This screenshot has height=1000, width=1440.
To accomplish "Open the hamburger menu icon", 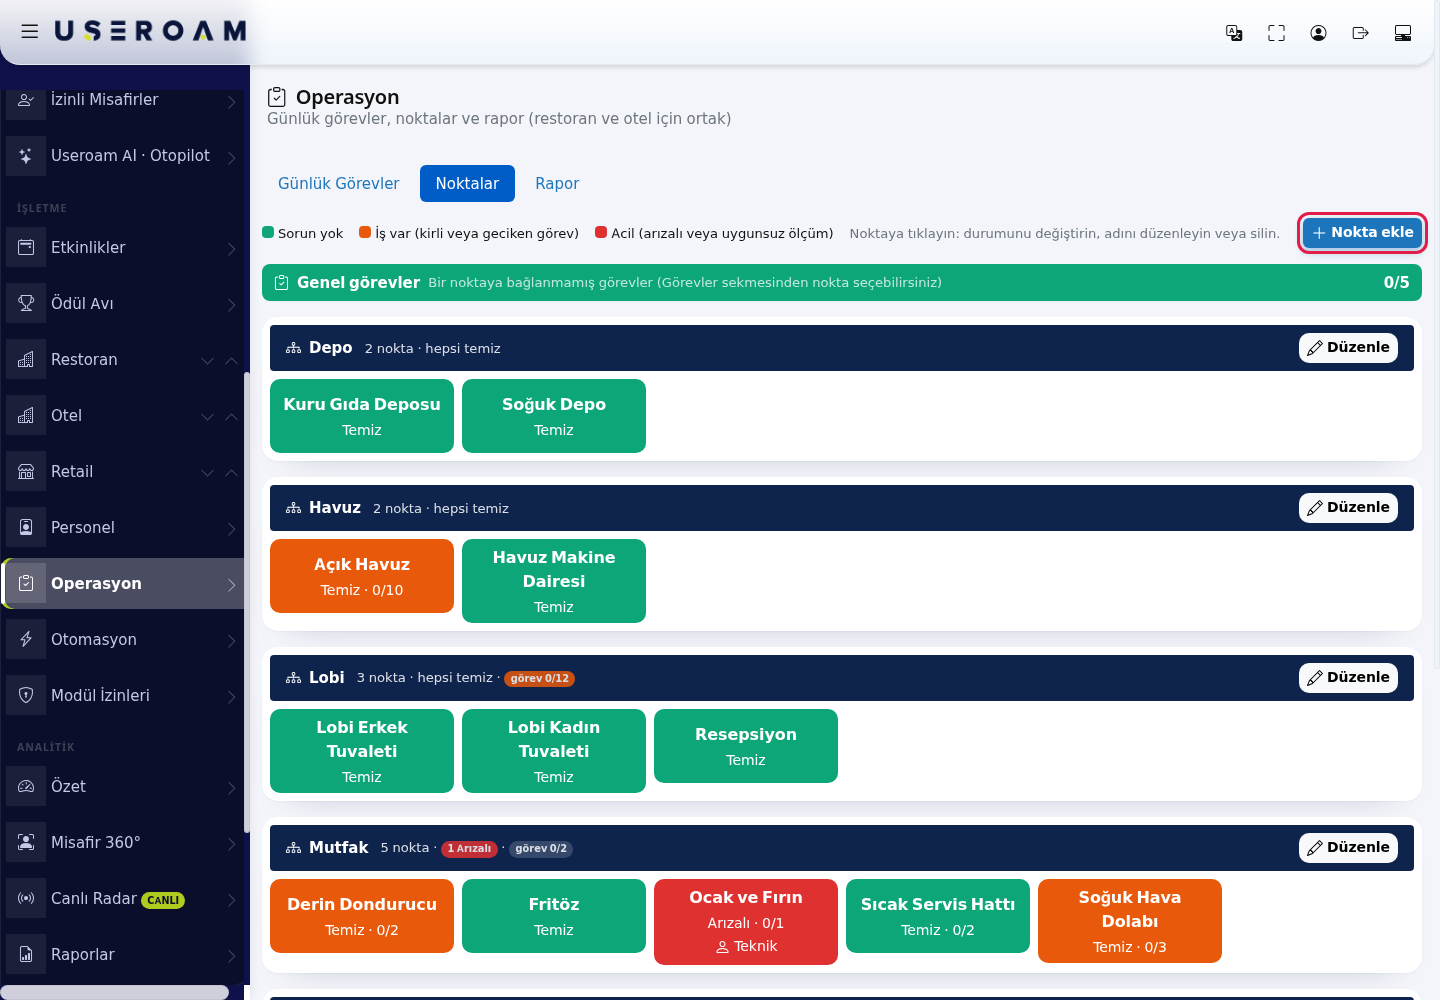I will 30,32.
